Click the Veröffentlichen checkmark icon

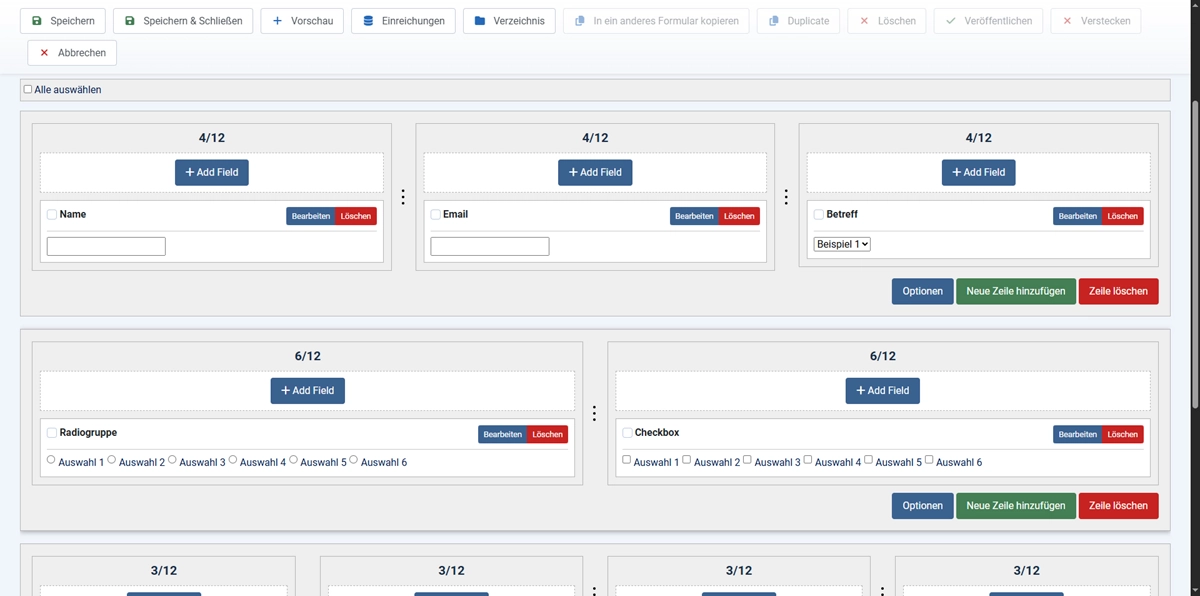point(953,20)
